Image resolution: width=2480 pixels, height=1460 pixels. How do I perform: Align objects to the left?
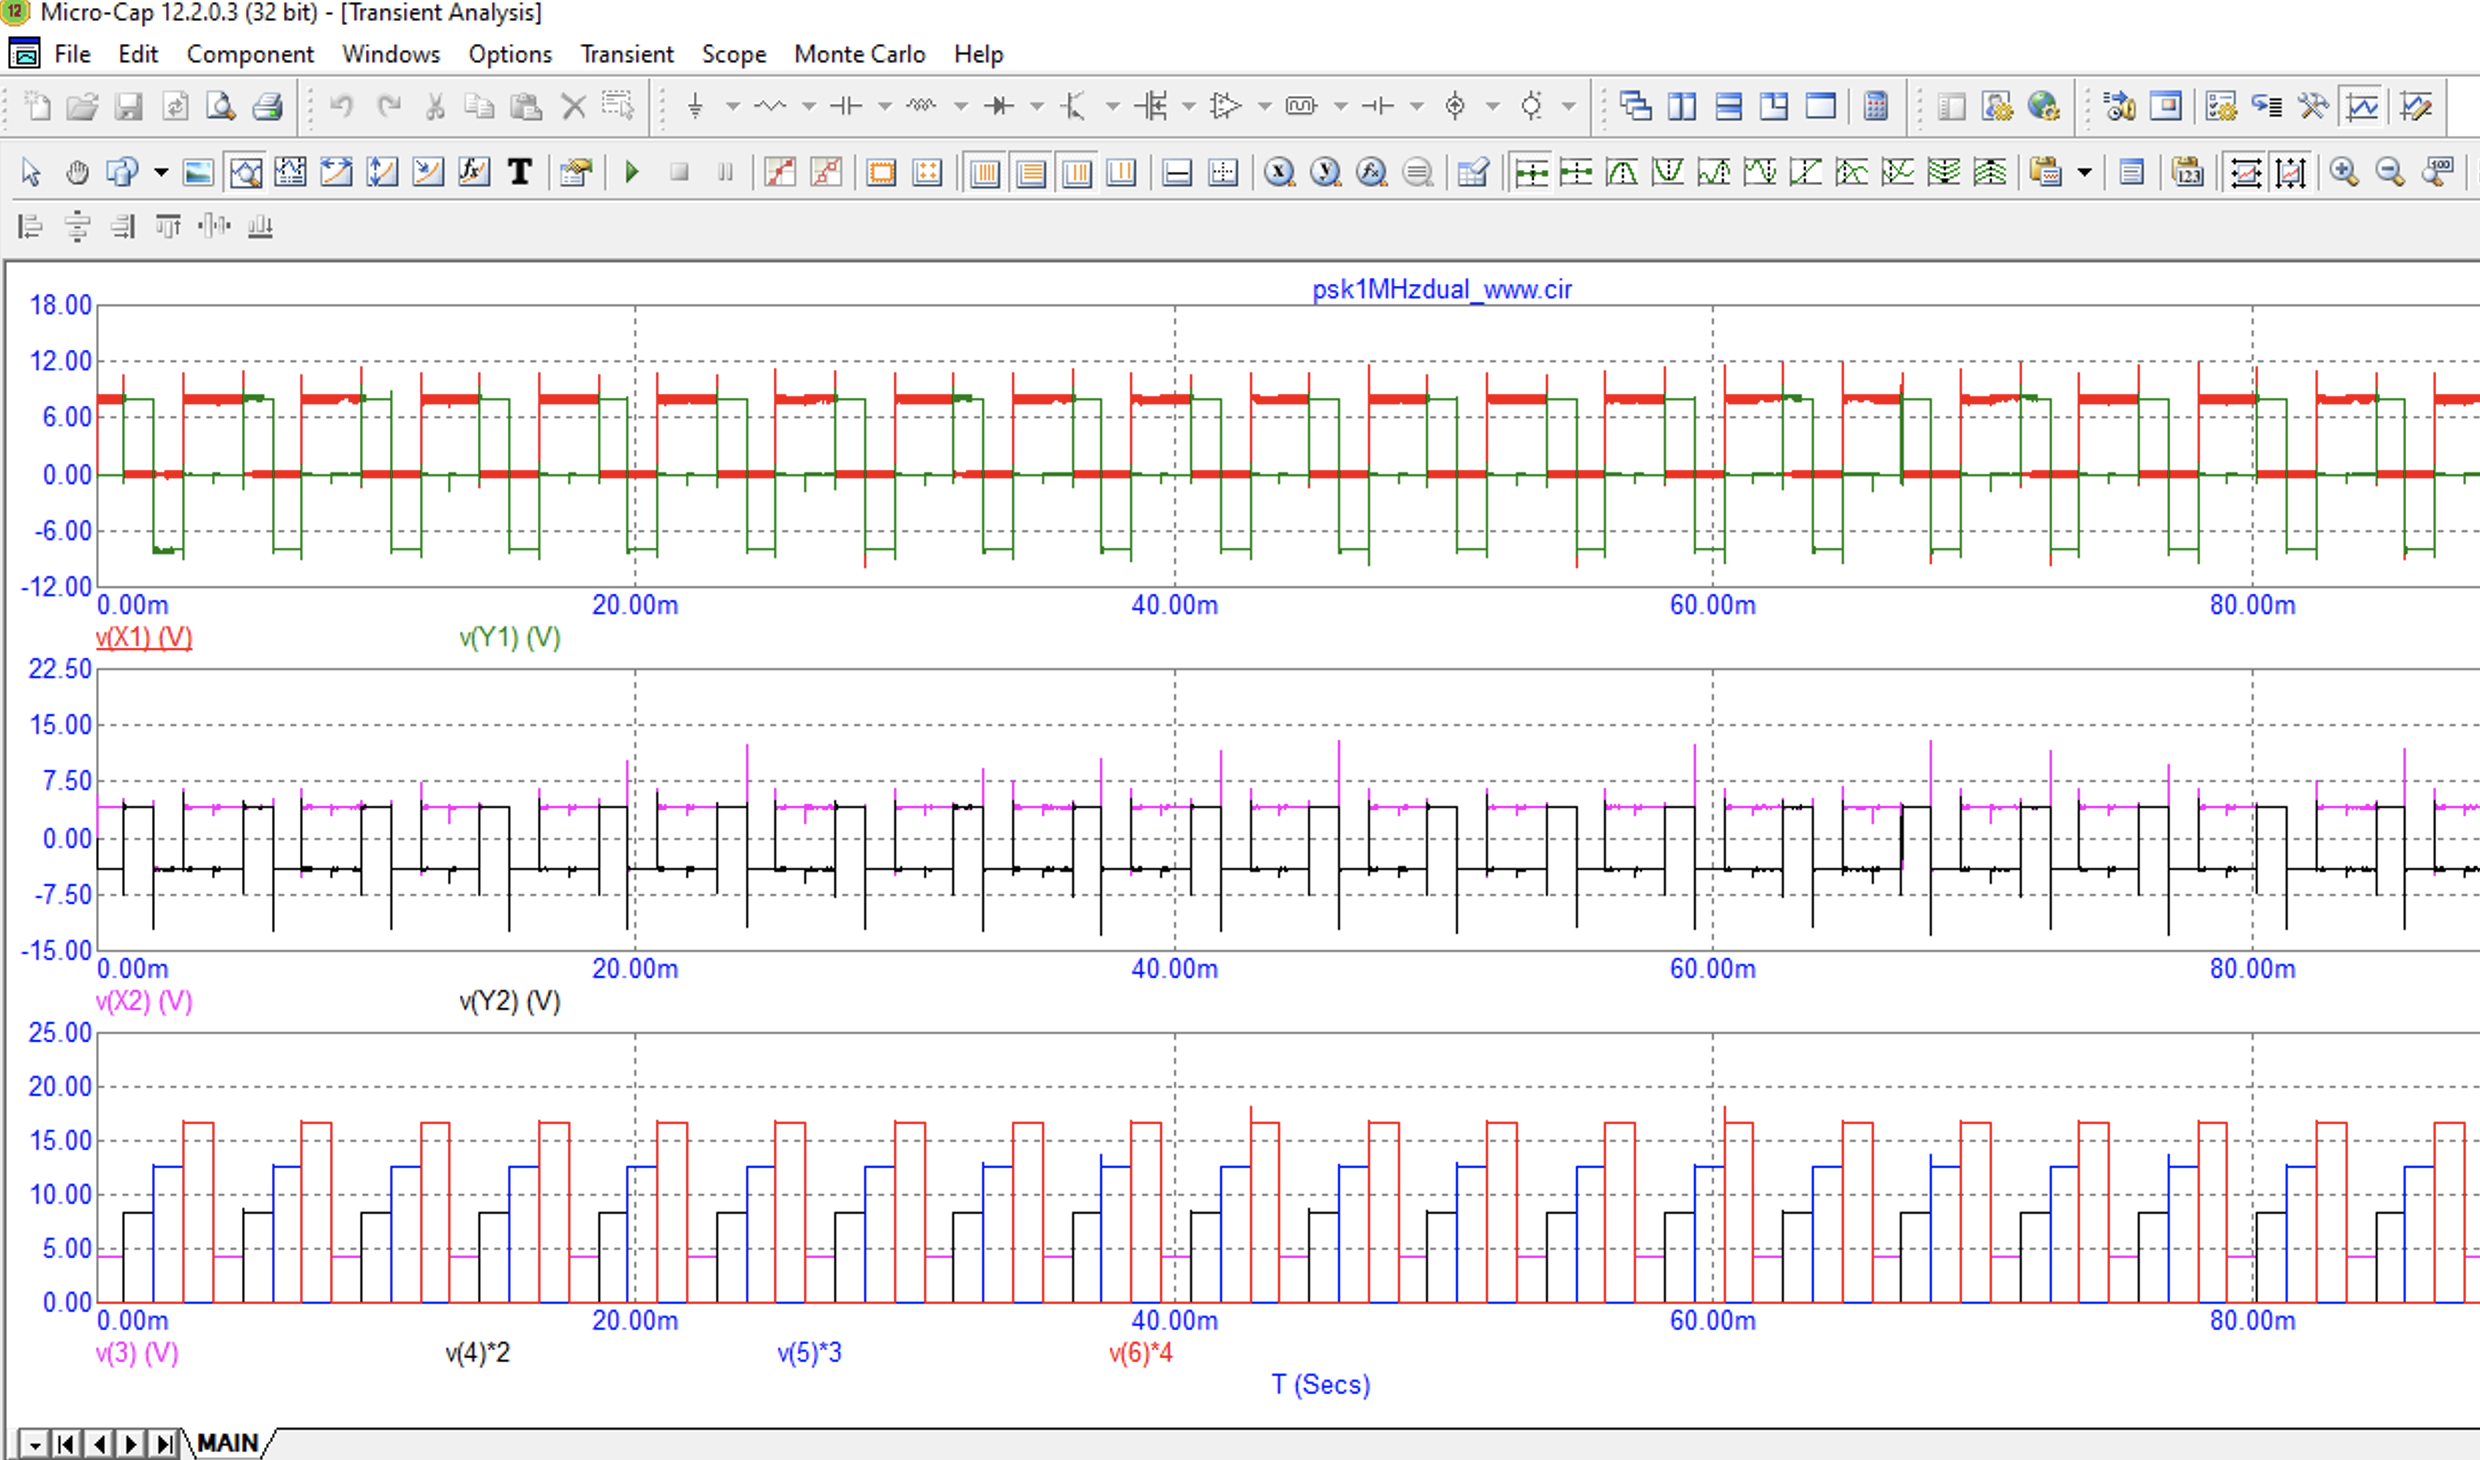coord(31,227)
